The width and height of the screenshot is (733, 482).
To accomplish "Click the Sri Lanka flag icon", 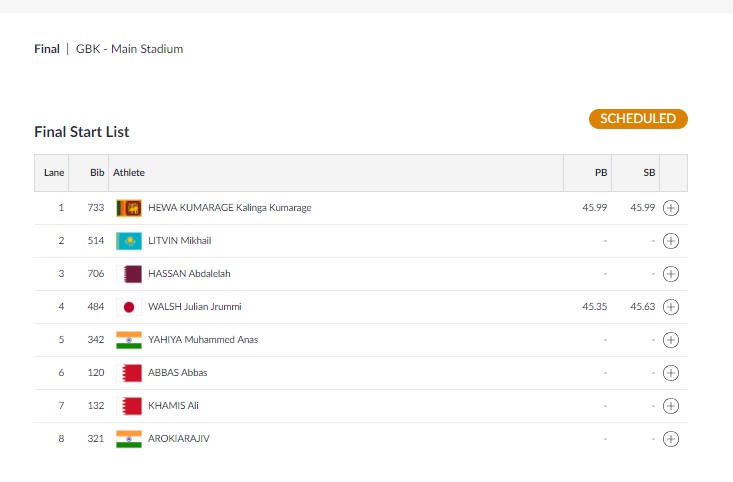I will [x=129, y=208].
